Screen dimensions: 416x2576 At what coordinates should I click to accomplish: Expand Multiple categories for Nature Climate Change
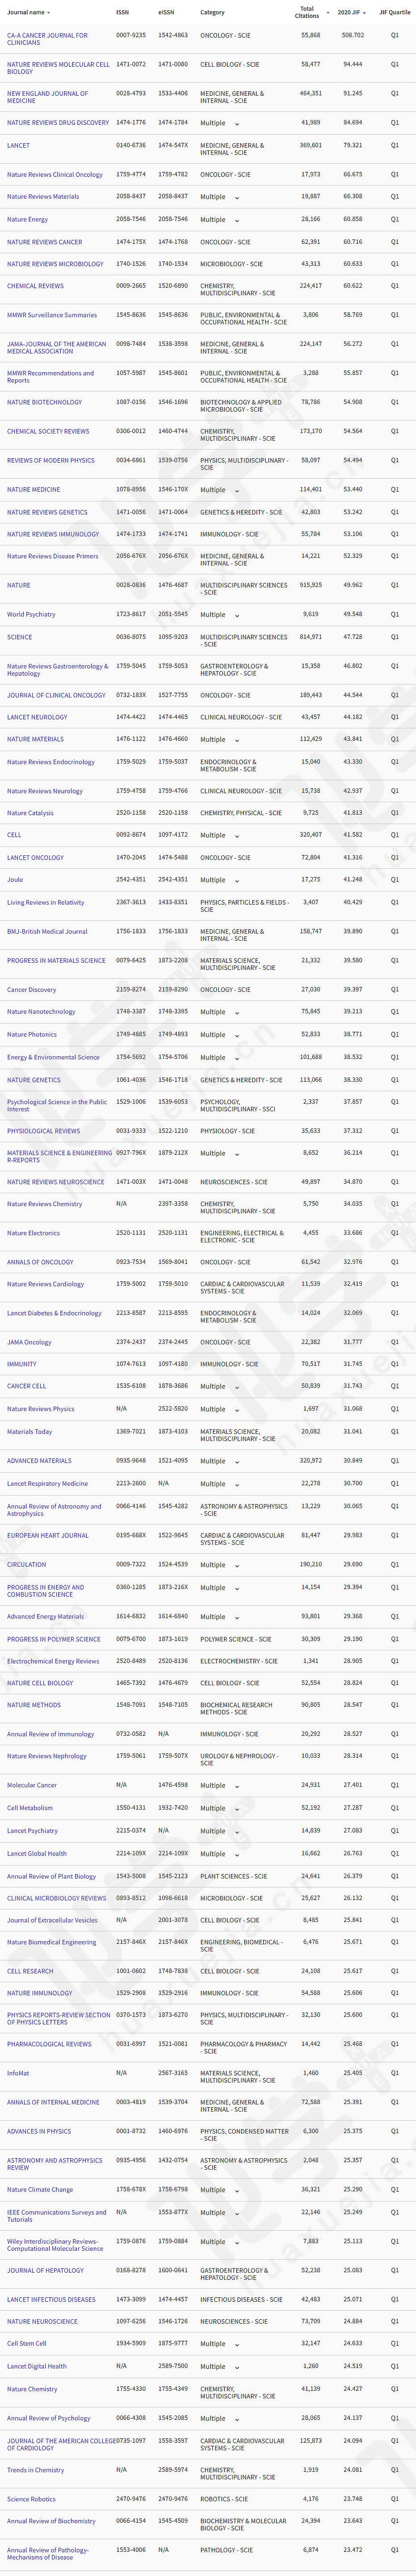(237, 2190)
